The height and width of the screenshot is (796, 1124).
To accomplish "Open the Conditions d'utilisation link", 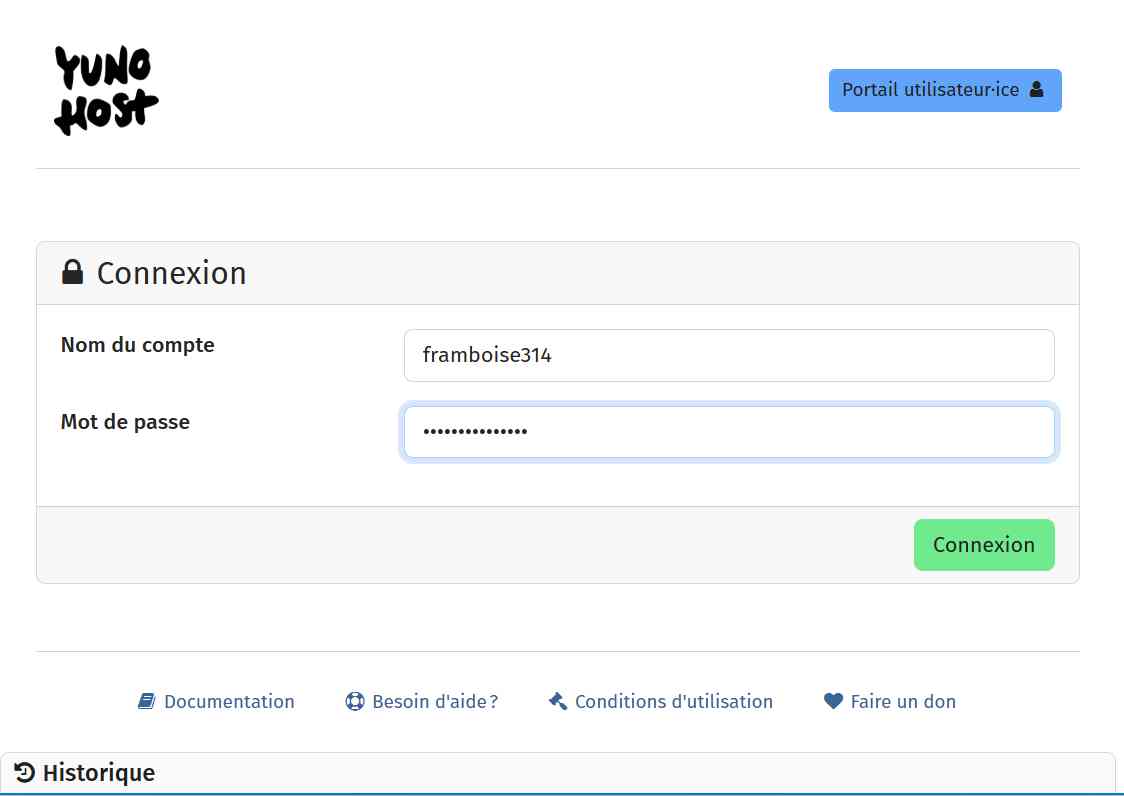I will point(674,702).
